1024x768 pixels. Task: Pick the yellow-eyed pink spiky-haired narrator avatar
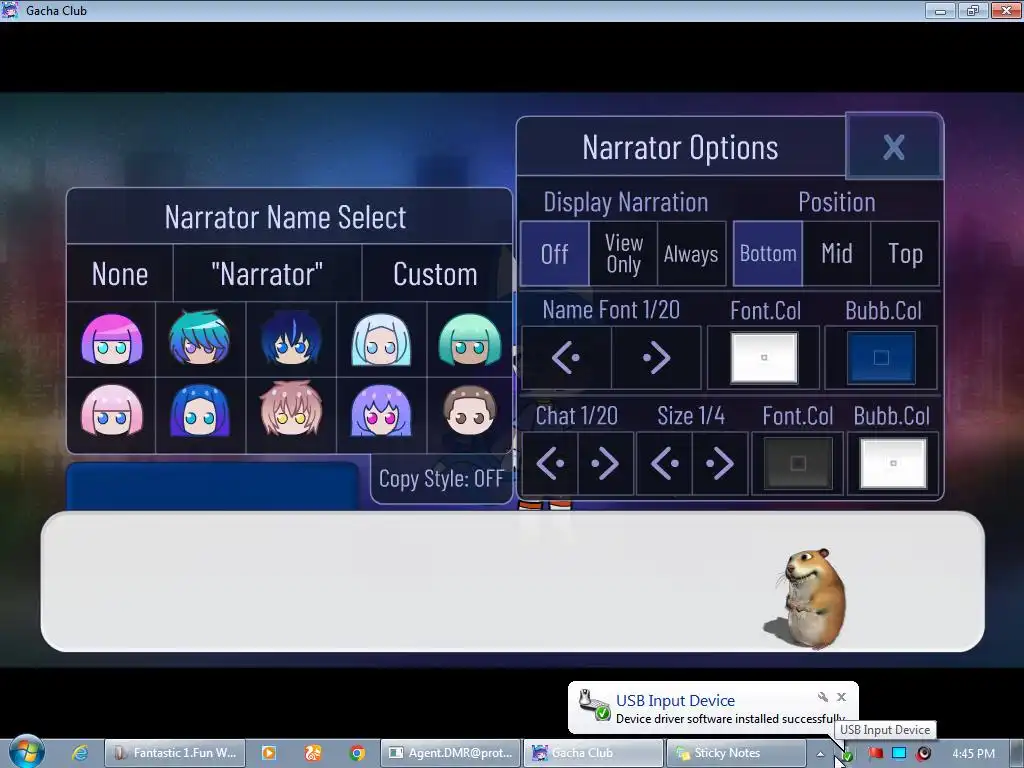point(291,409)
